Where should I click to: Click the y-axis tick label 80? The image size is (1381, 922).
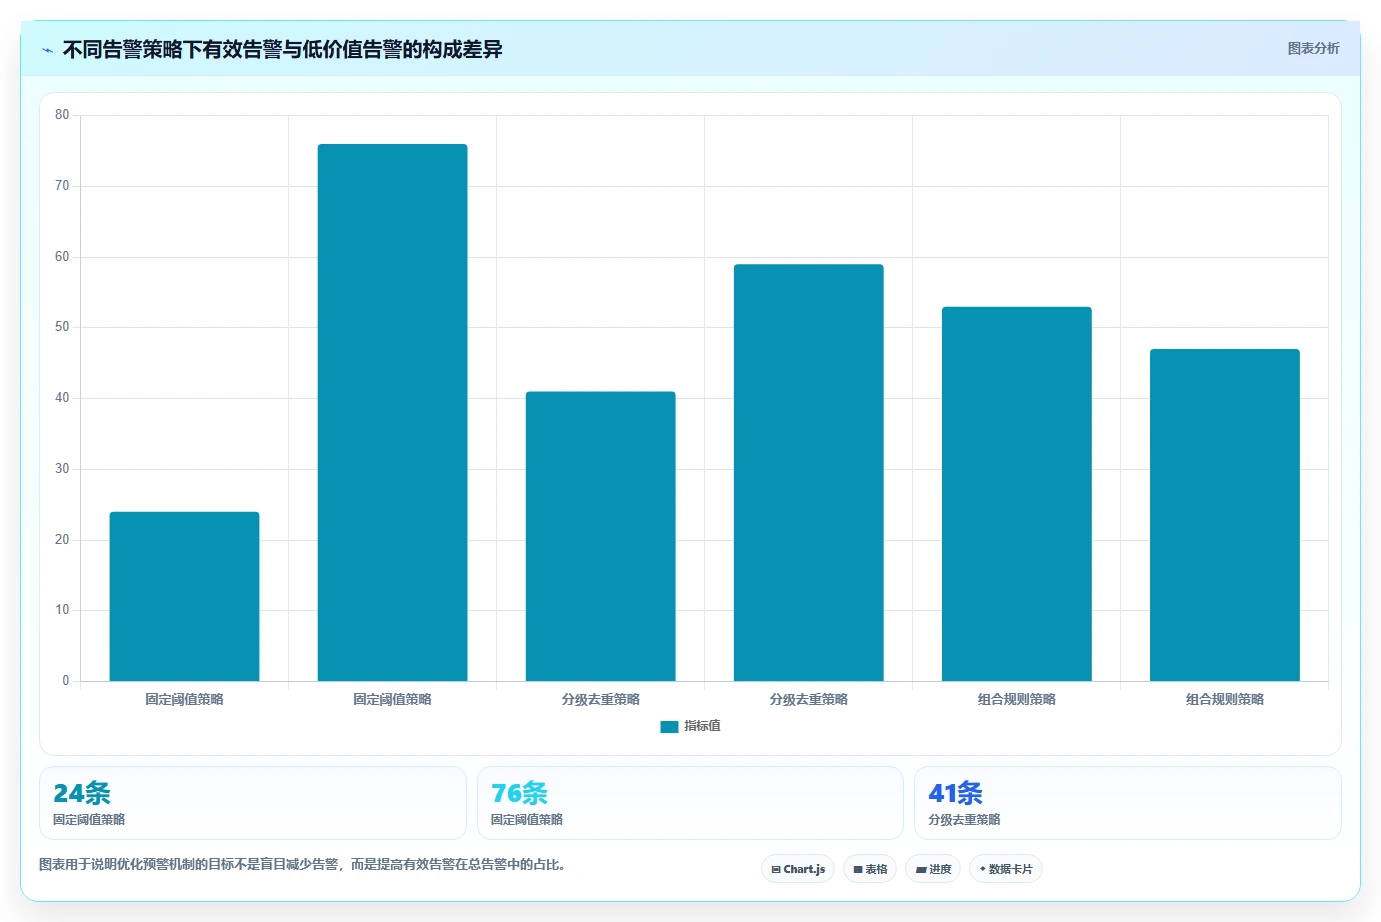62,115
